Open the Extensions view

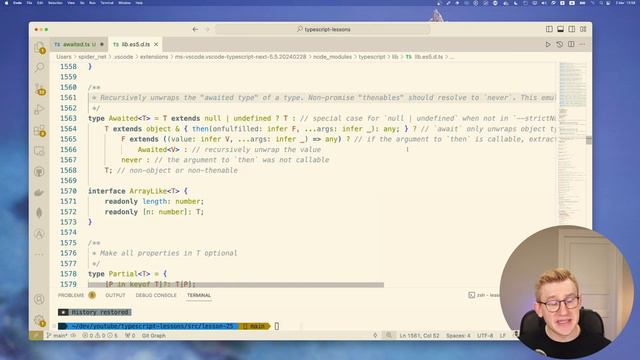(x=40, y=131)
